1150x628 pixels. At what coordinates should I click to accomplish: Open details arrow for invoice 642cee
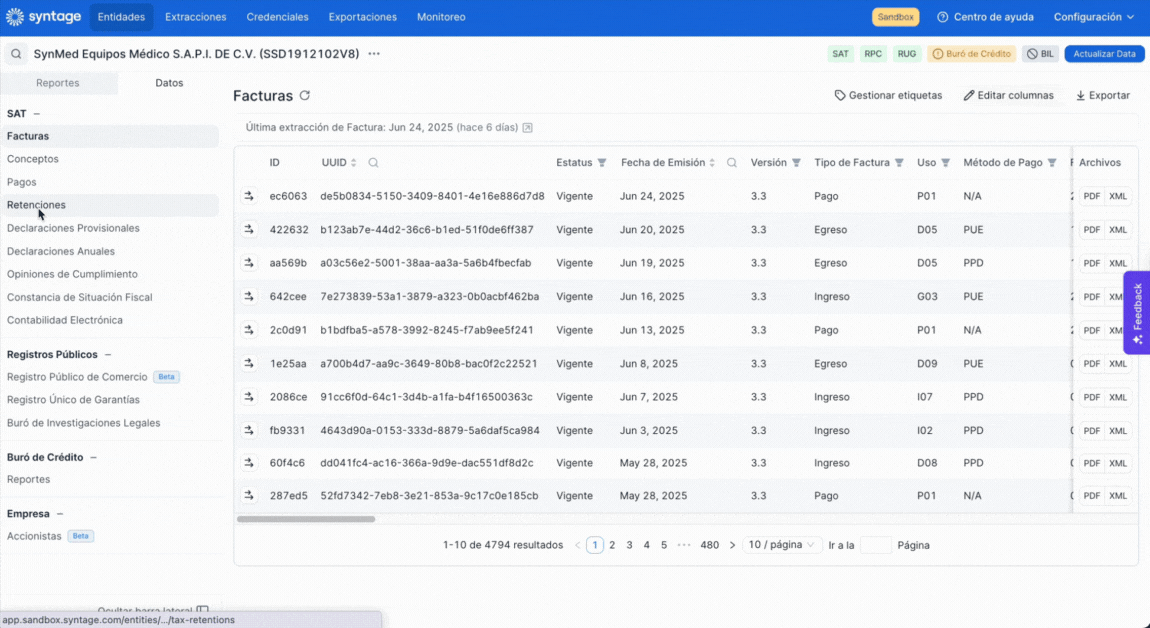coord(249,296)
